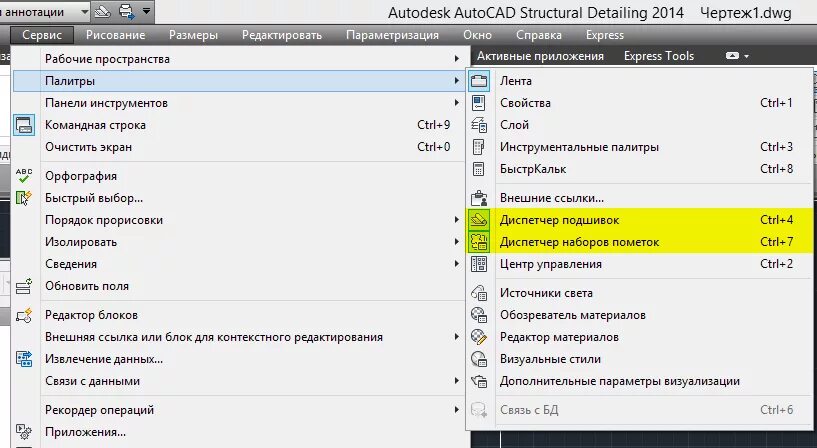Click the printer icon in the quick access toolbar
817x448 pixels.
pos(127,11)
